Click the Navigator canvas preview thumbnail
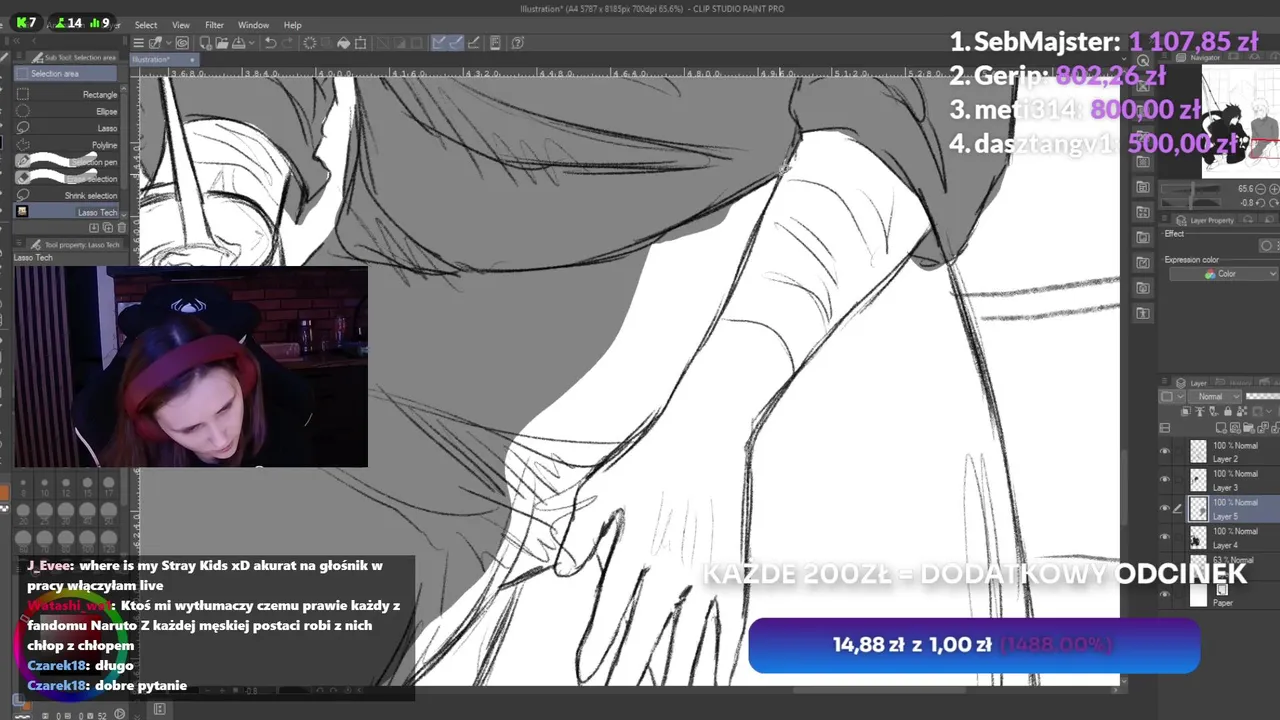 click(x=1240, y=121)
